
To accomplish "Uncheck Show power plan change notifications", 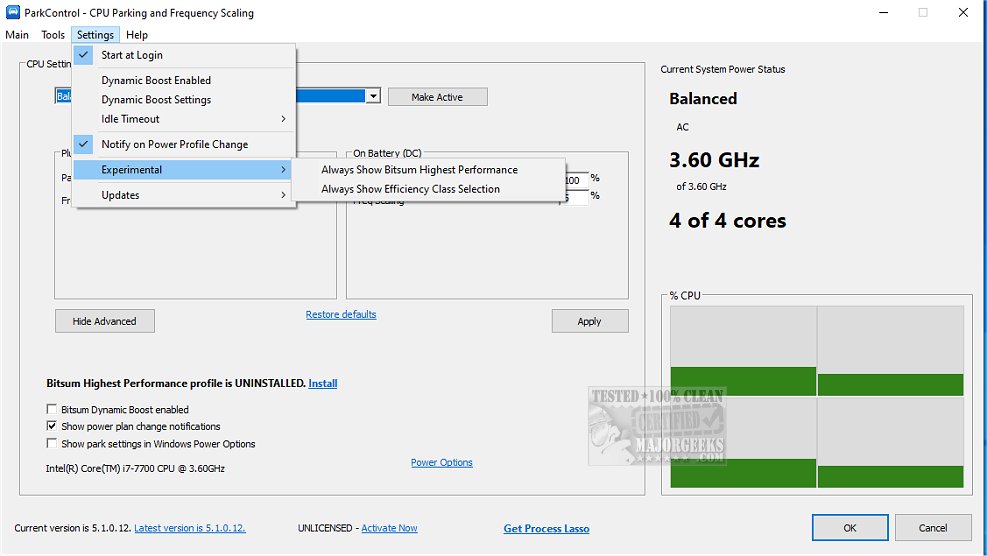I will click(x=52, y=427).
